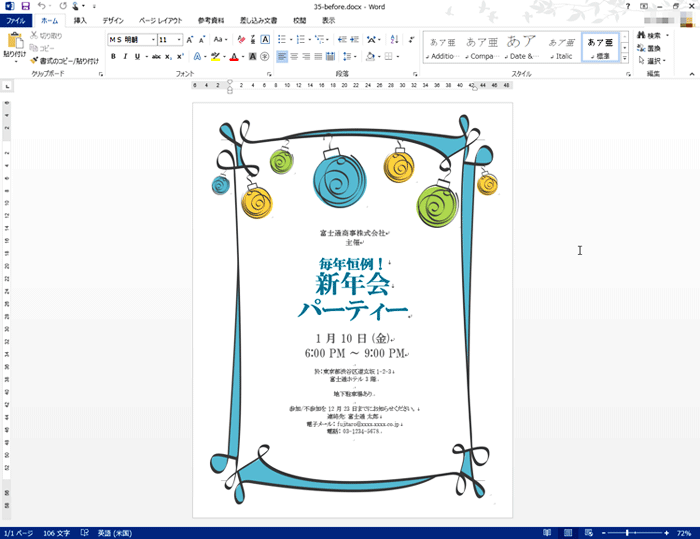Viewport: 700px width, 539px height.
Task: Click the Increase Indent icon
Action: pos(354,40)
